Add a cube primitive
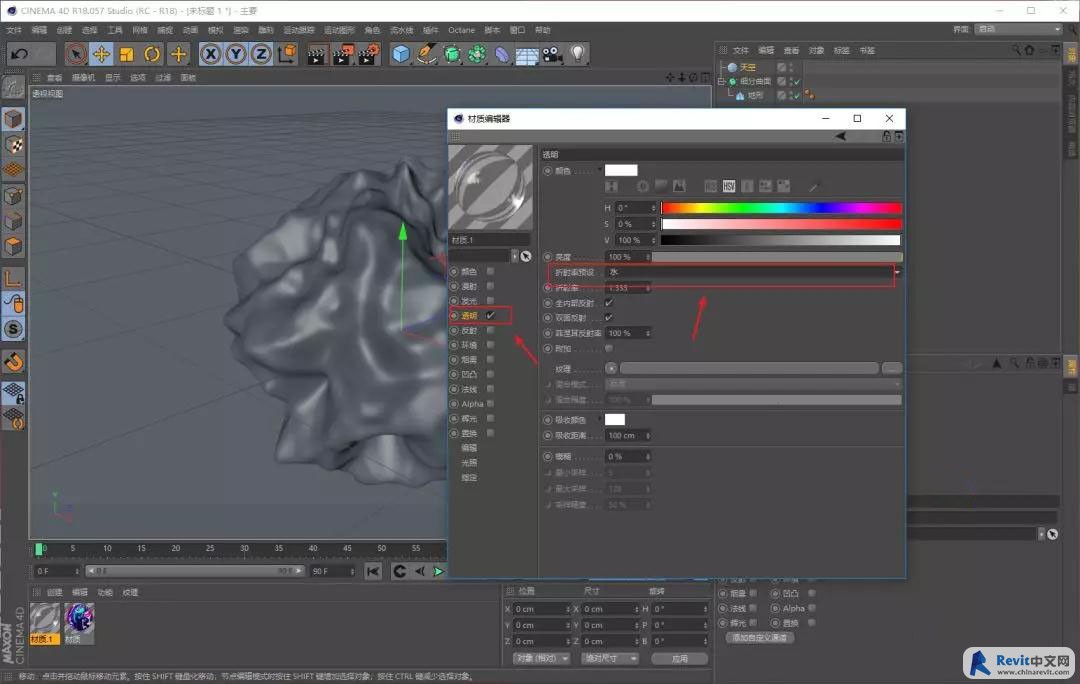Image resolution: width=1080 pixels, height=684 pixels. 401,54
